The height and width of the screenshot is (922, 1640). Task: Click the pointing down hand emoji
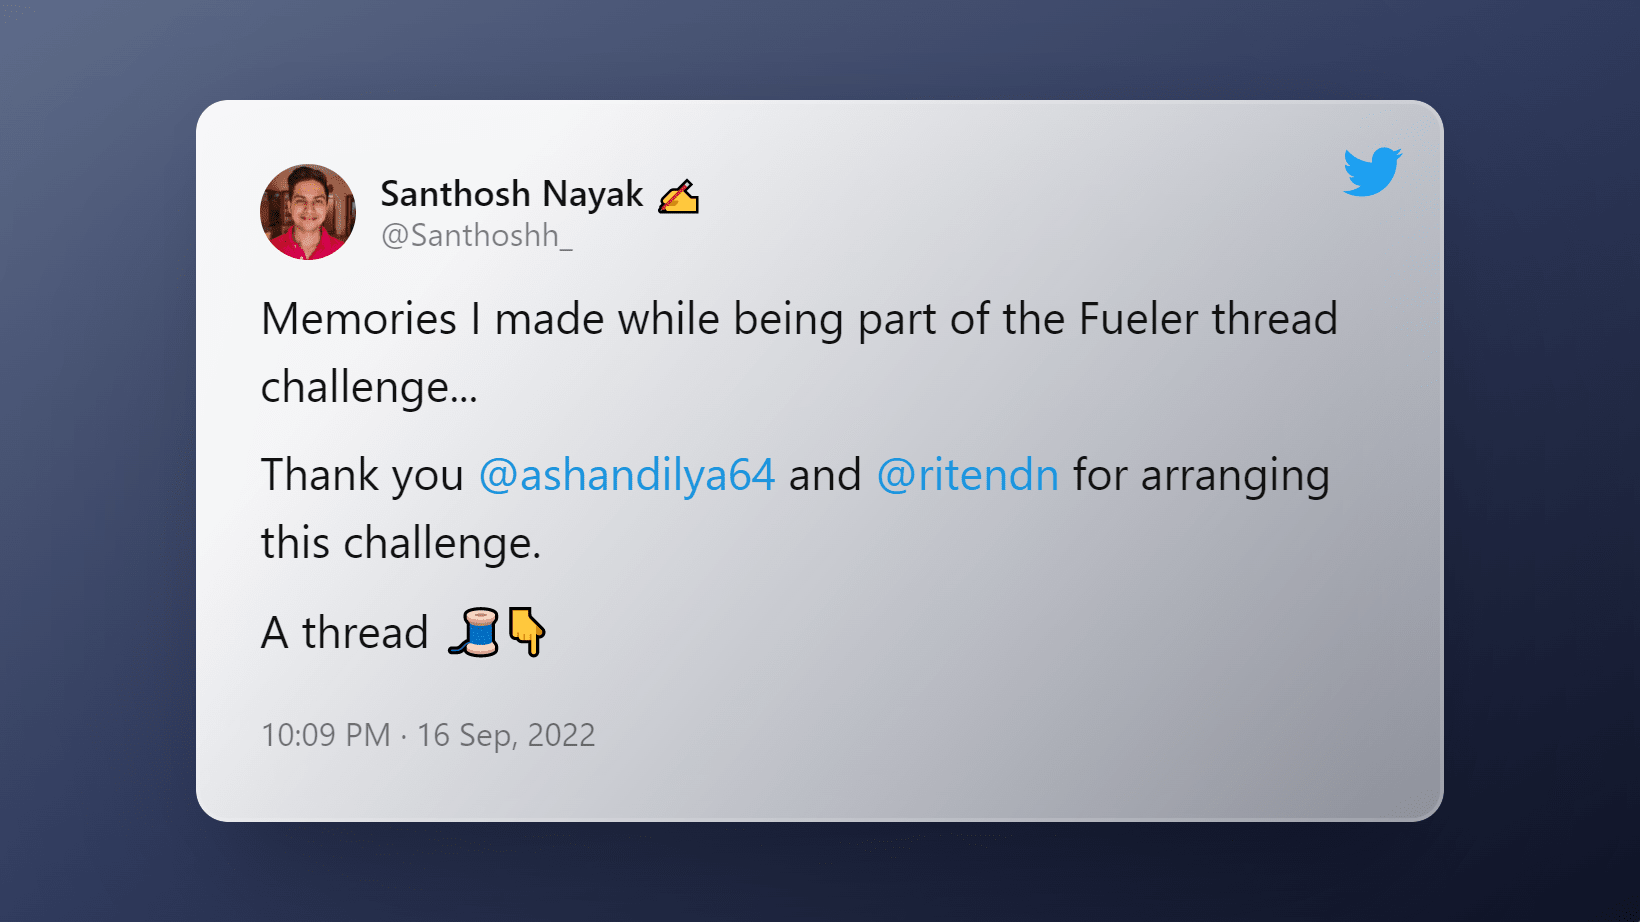pos(526,631)
